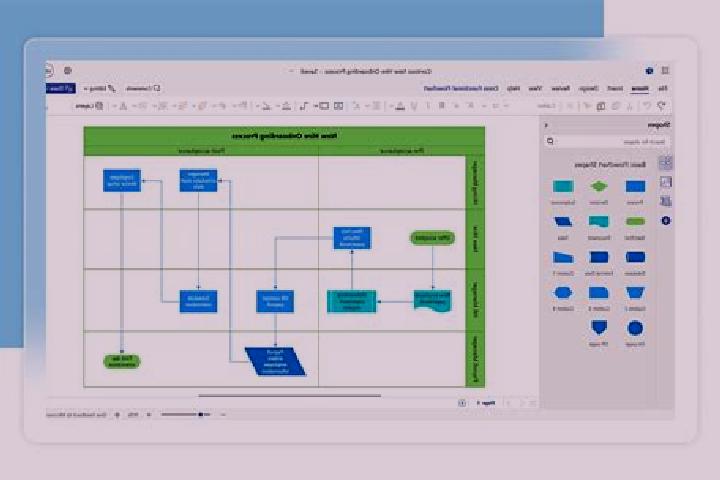
Task: Click the blue round icon in Shapes sidebar
Action: (665, 221)
